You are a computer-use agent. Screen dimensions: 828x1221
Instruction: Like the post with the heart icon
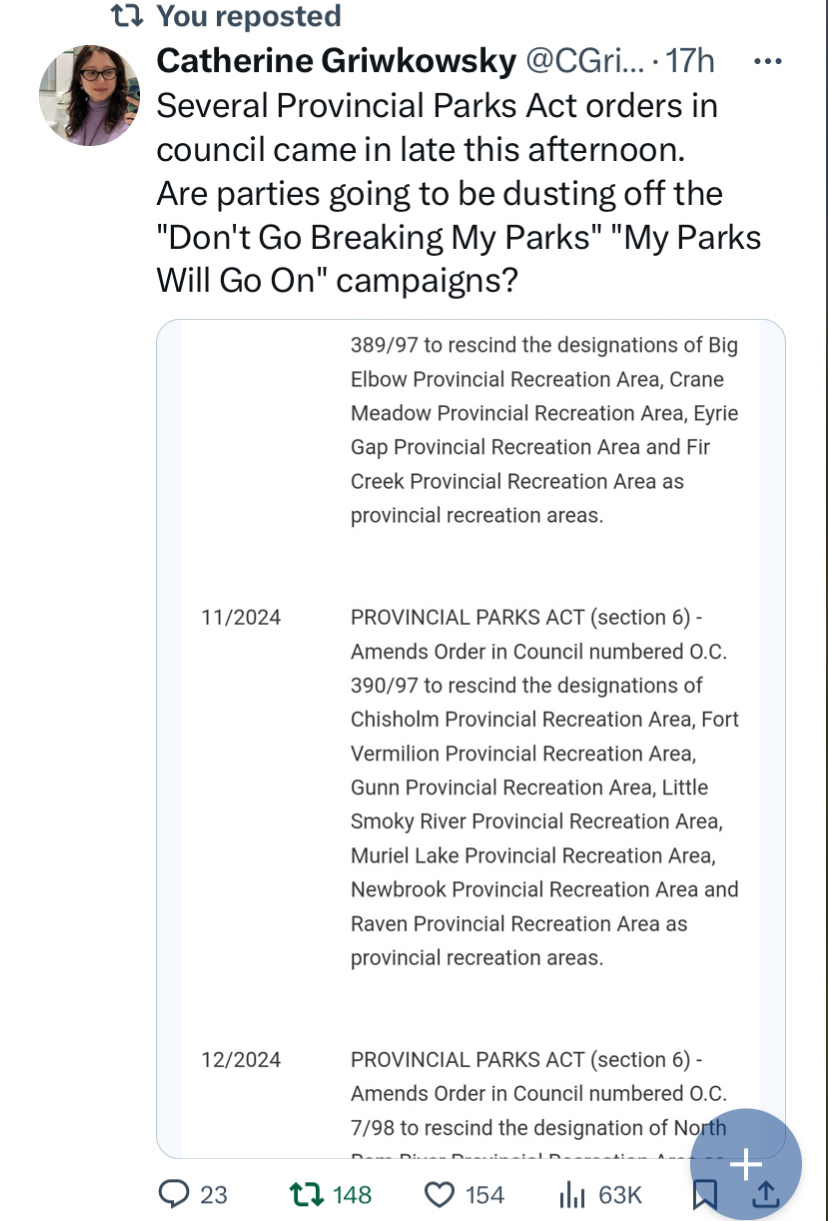pos(439,1193)
